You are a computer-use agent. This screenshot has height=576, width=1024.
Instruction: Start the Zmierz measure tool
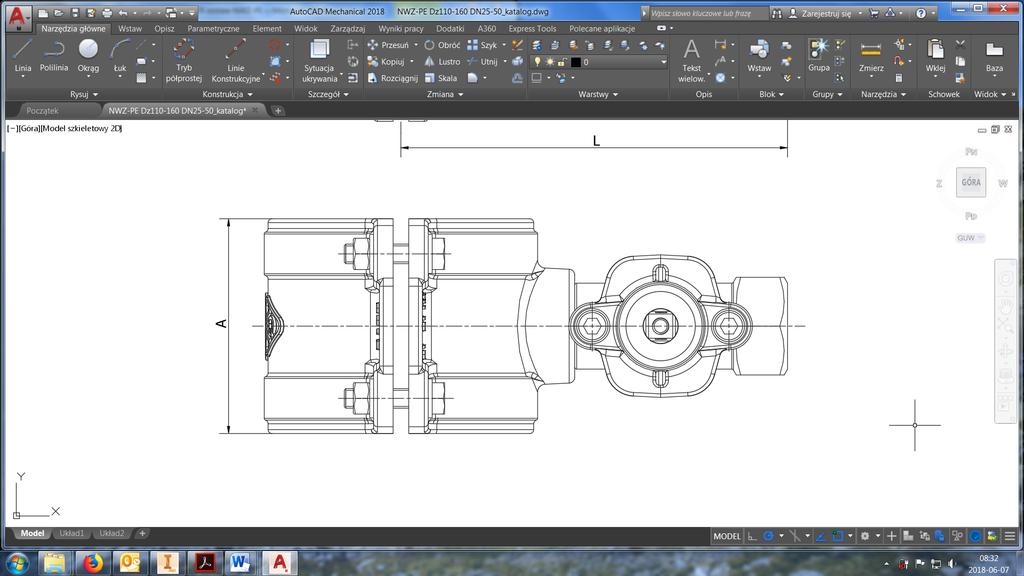871,56
